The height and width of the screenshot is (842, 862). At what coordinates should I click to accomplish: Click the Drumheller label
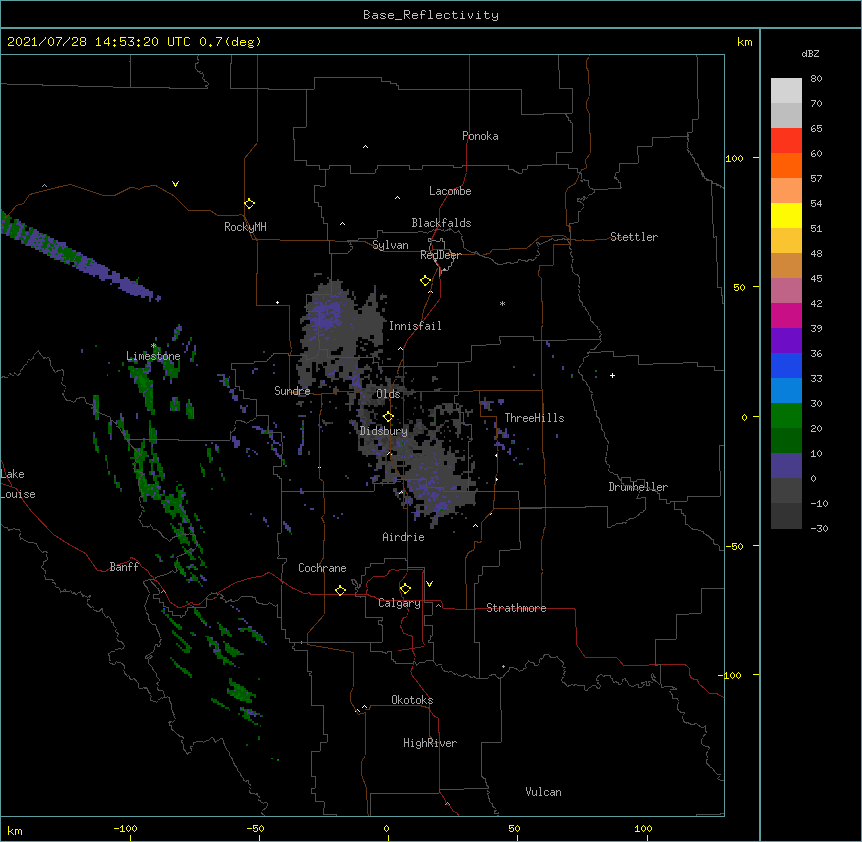pos(638,487)
